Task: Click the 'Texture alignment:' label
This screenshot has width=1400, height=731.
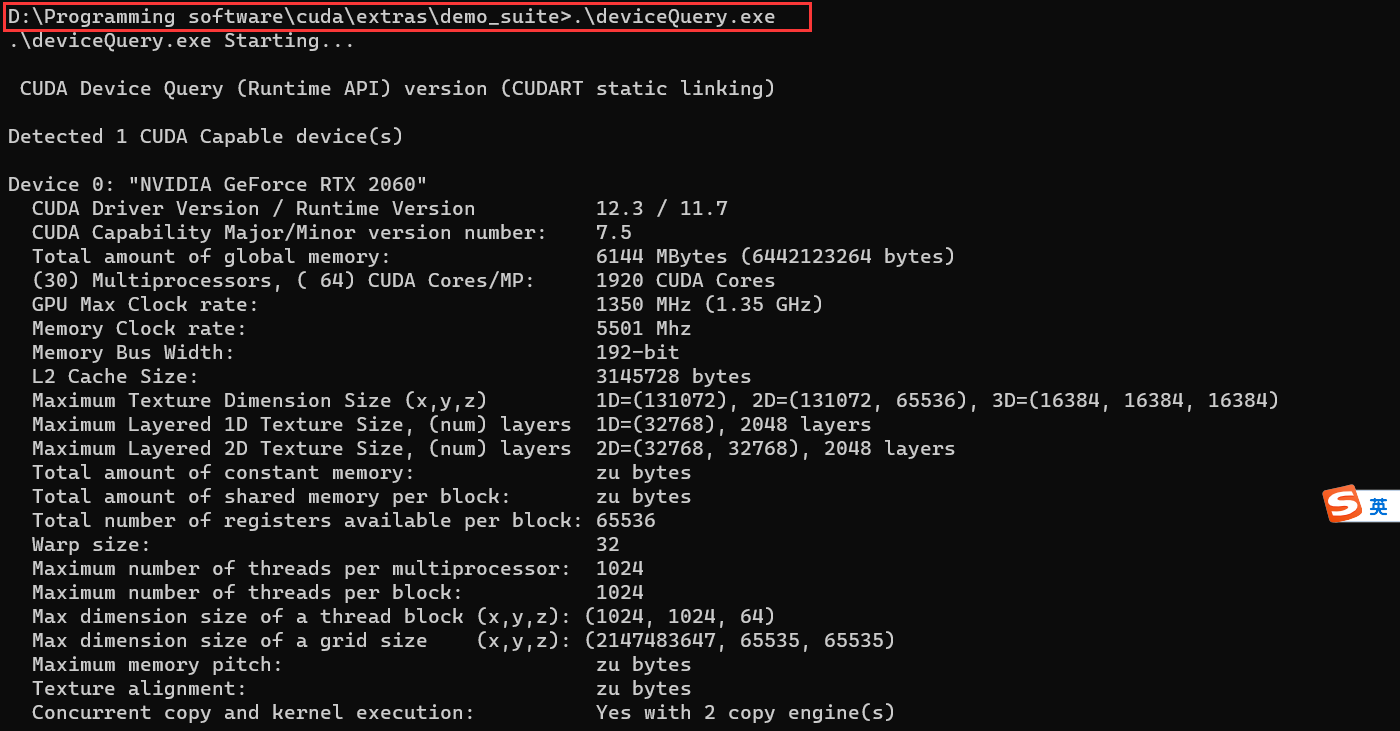Action: pos(139,689)
